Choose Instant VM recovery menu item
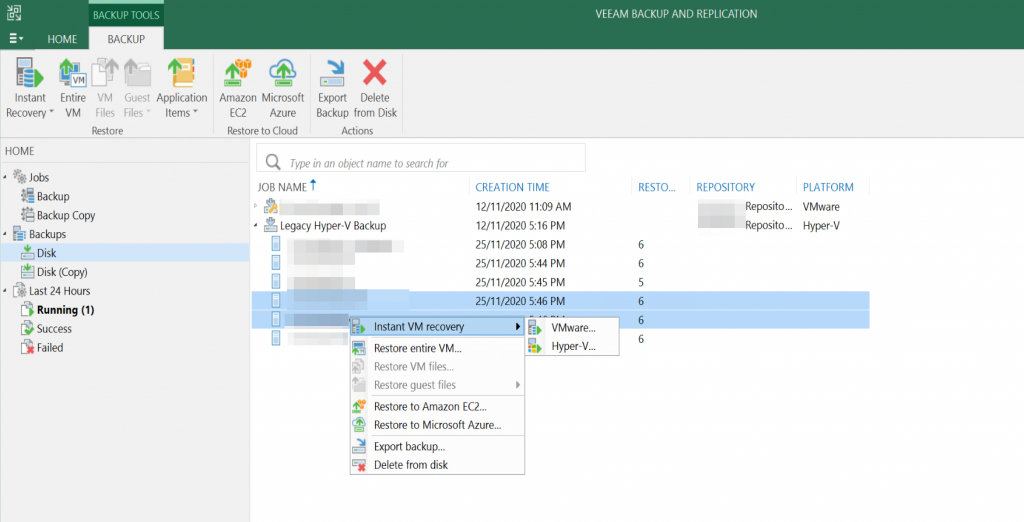Image resolution: width=1024 pixels, height=522 pixels. pyautogui.click(x=438, y=327)
